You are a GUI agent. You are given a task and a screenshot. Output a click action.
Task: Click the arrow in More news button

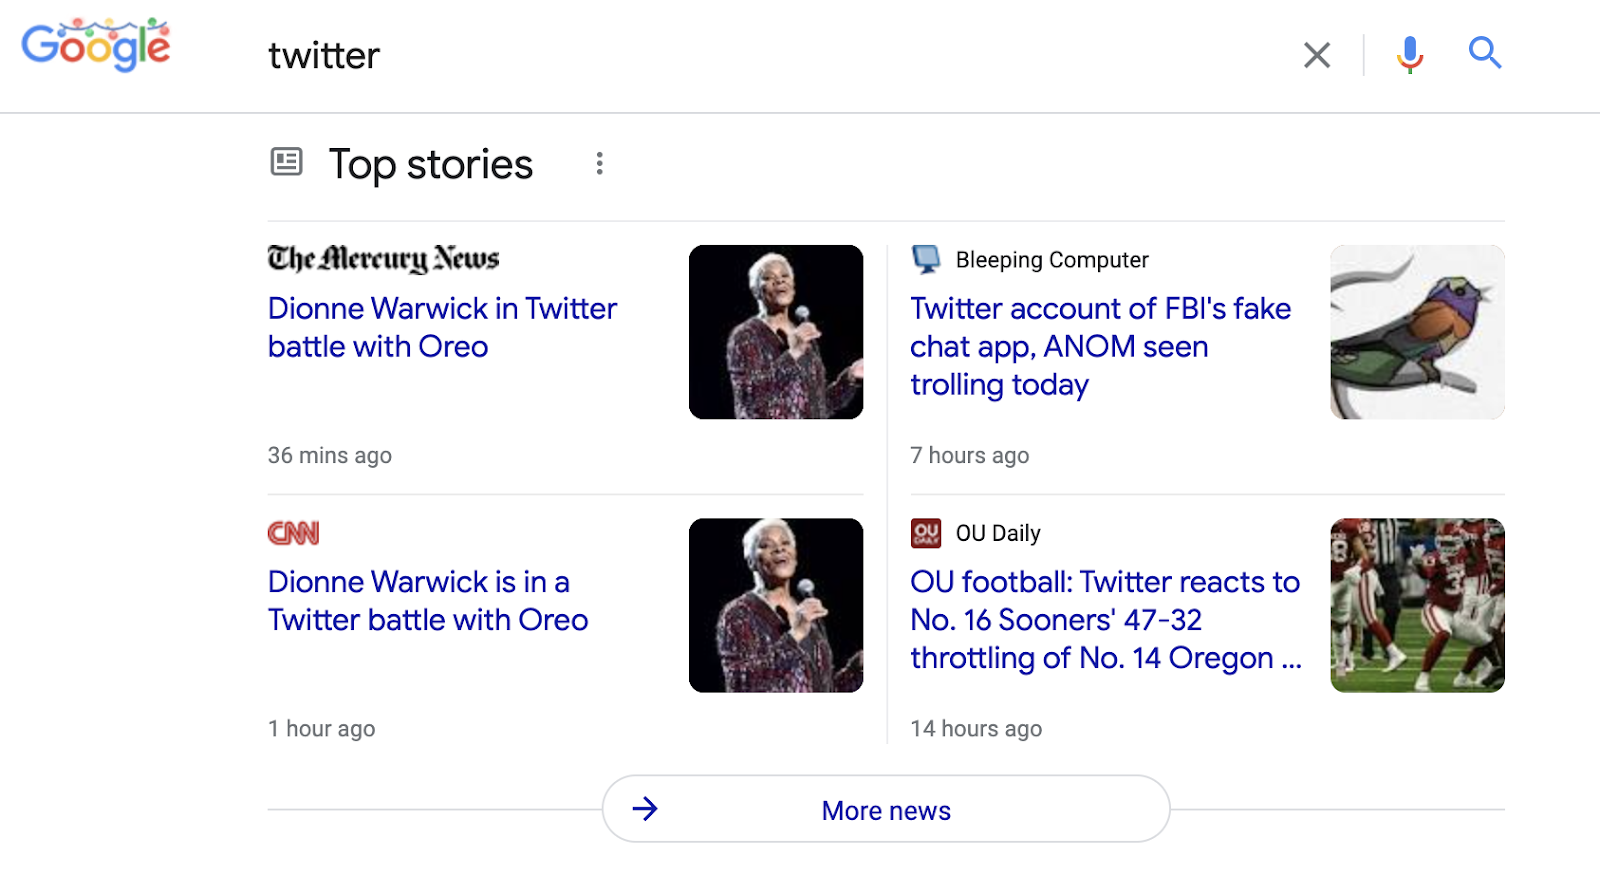click(x=645, y=809)
